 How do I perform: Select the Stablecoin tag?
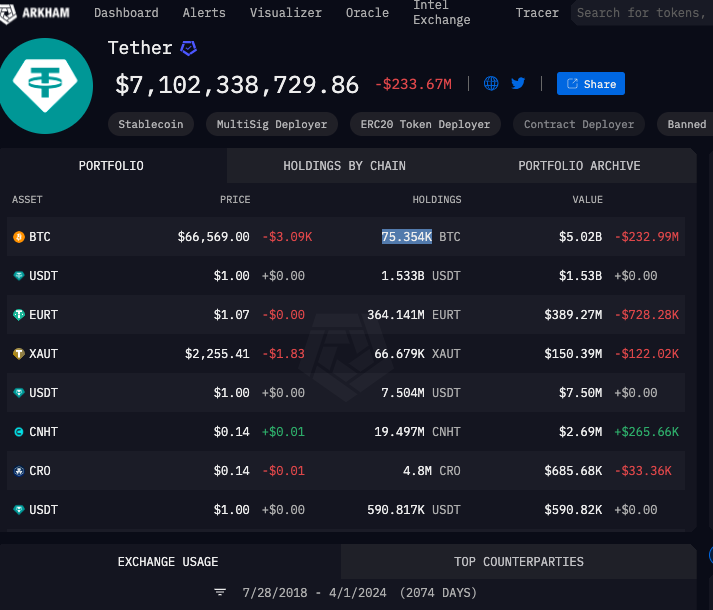[x=151, y=124]
